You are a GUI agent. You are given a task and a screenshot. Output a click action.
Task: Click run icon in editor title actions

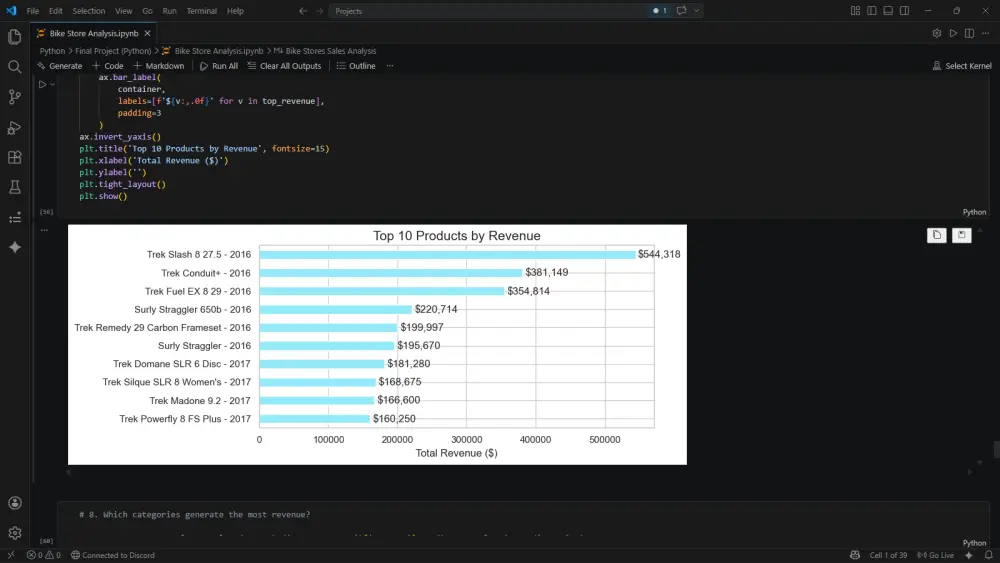click(x=953, y=33)
